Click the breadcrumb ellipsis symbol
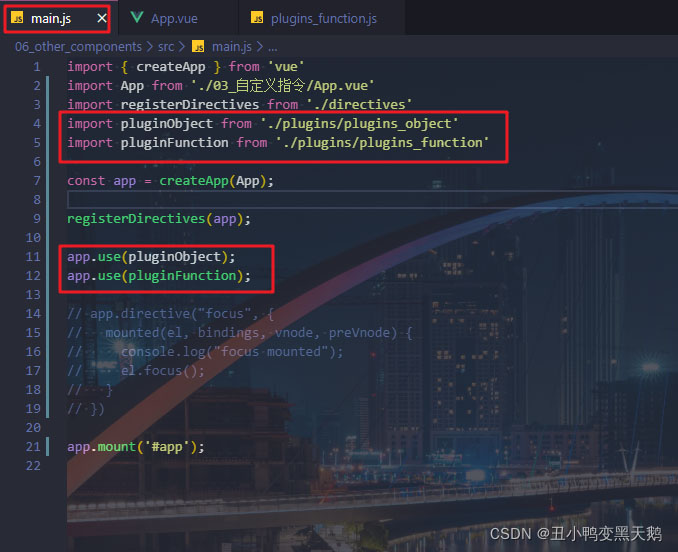Viewport: 678px width, 552px height. (x=272, y=47)
